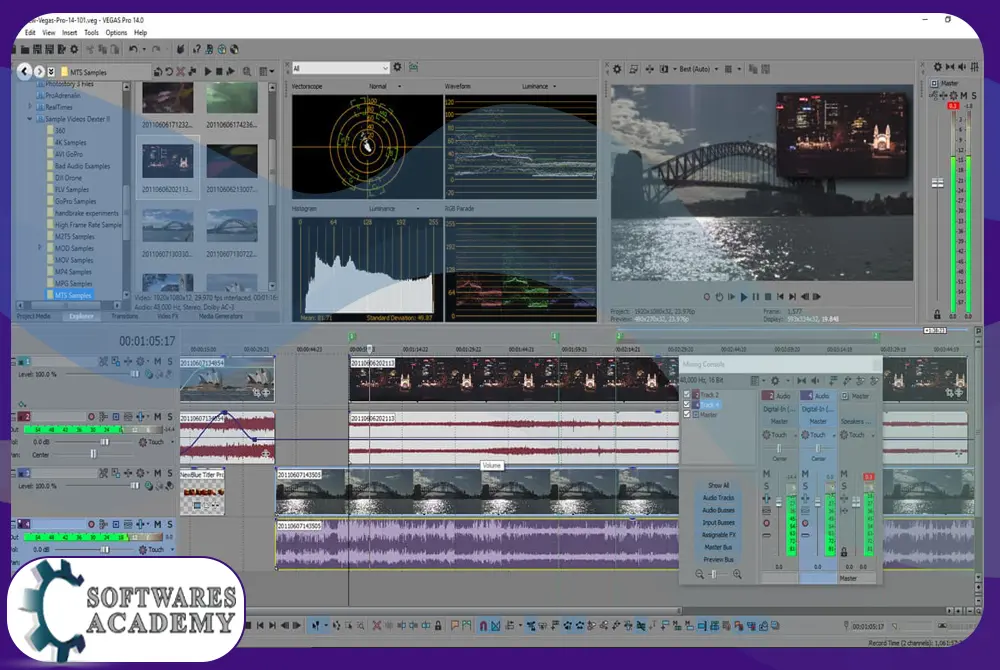Click the magnet Snapping icon in bottom toolbar
The image size is (1000, 670).
pyautogui.click(x=483, y=626)
